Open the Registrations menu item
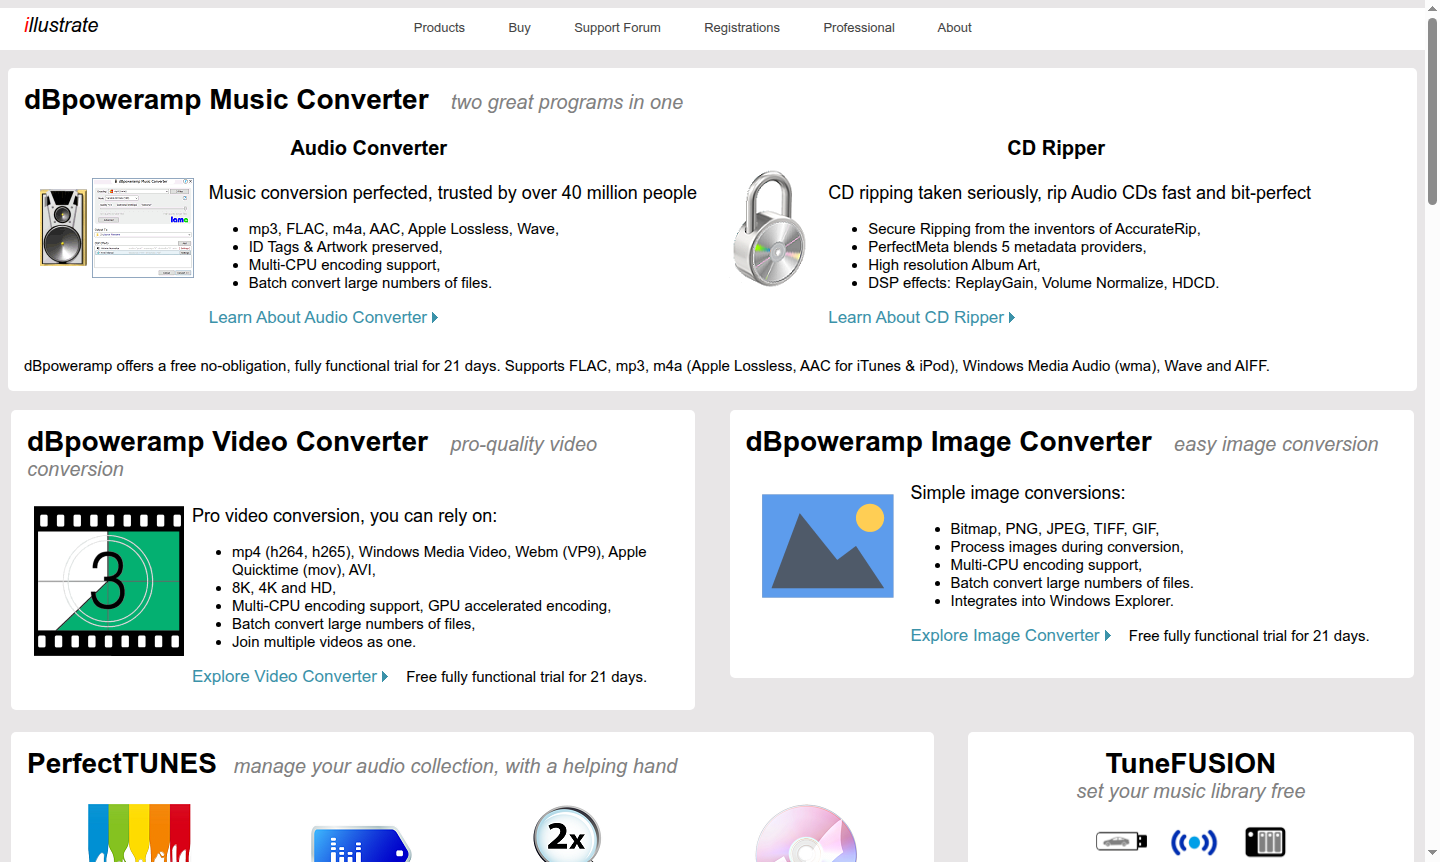 tap(741, 28)
